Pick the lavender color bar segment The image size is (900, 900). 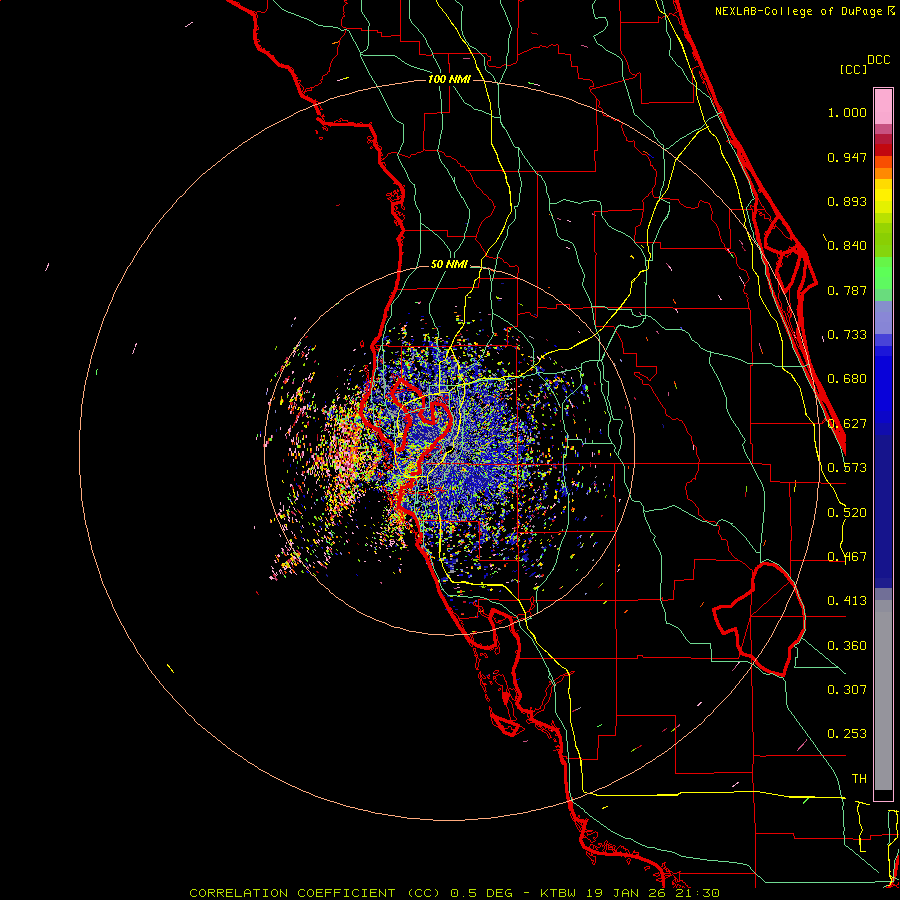click(x=883, y=317)
